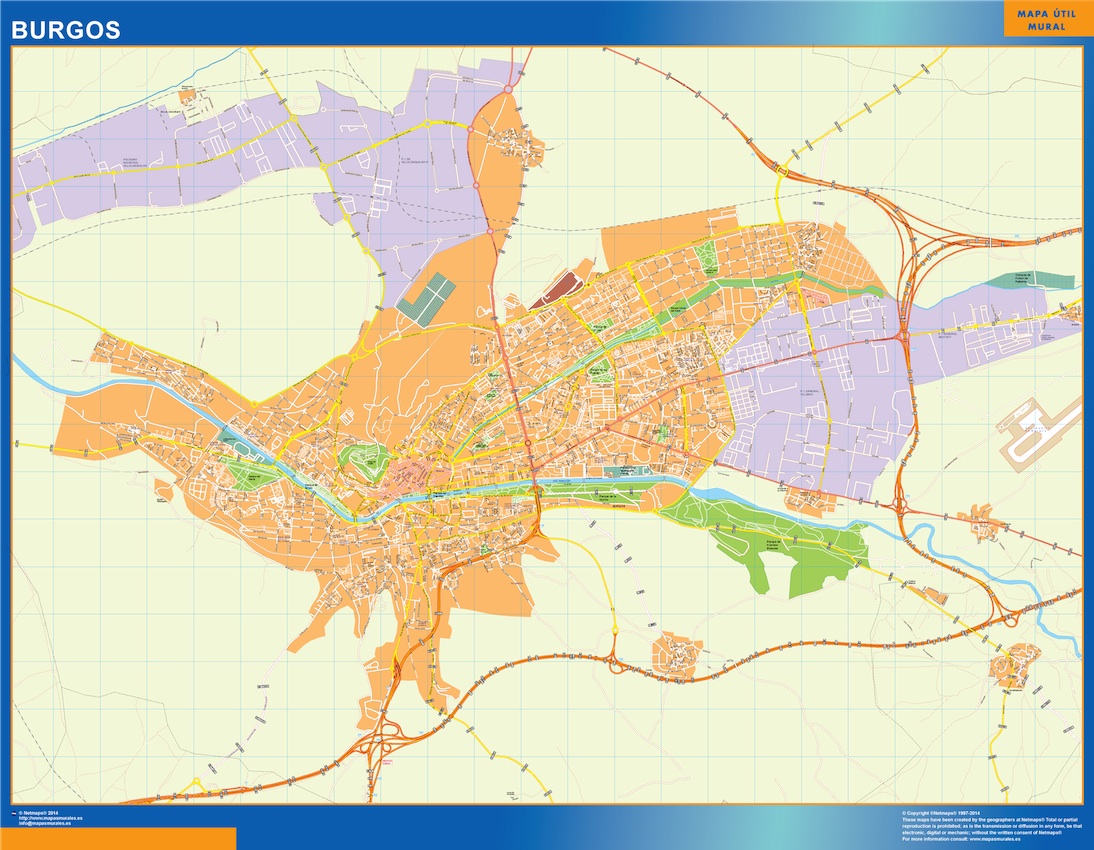The width and height of the screenshot is (1094, 850).
Task: Open the www.mapasmurales.es link at bottom left
Action: pyautogui.click(x=52, y=818)
